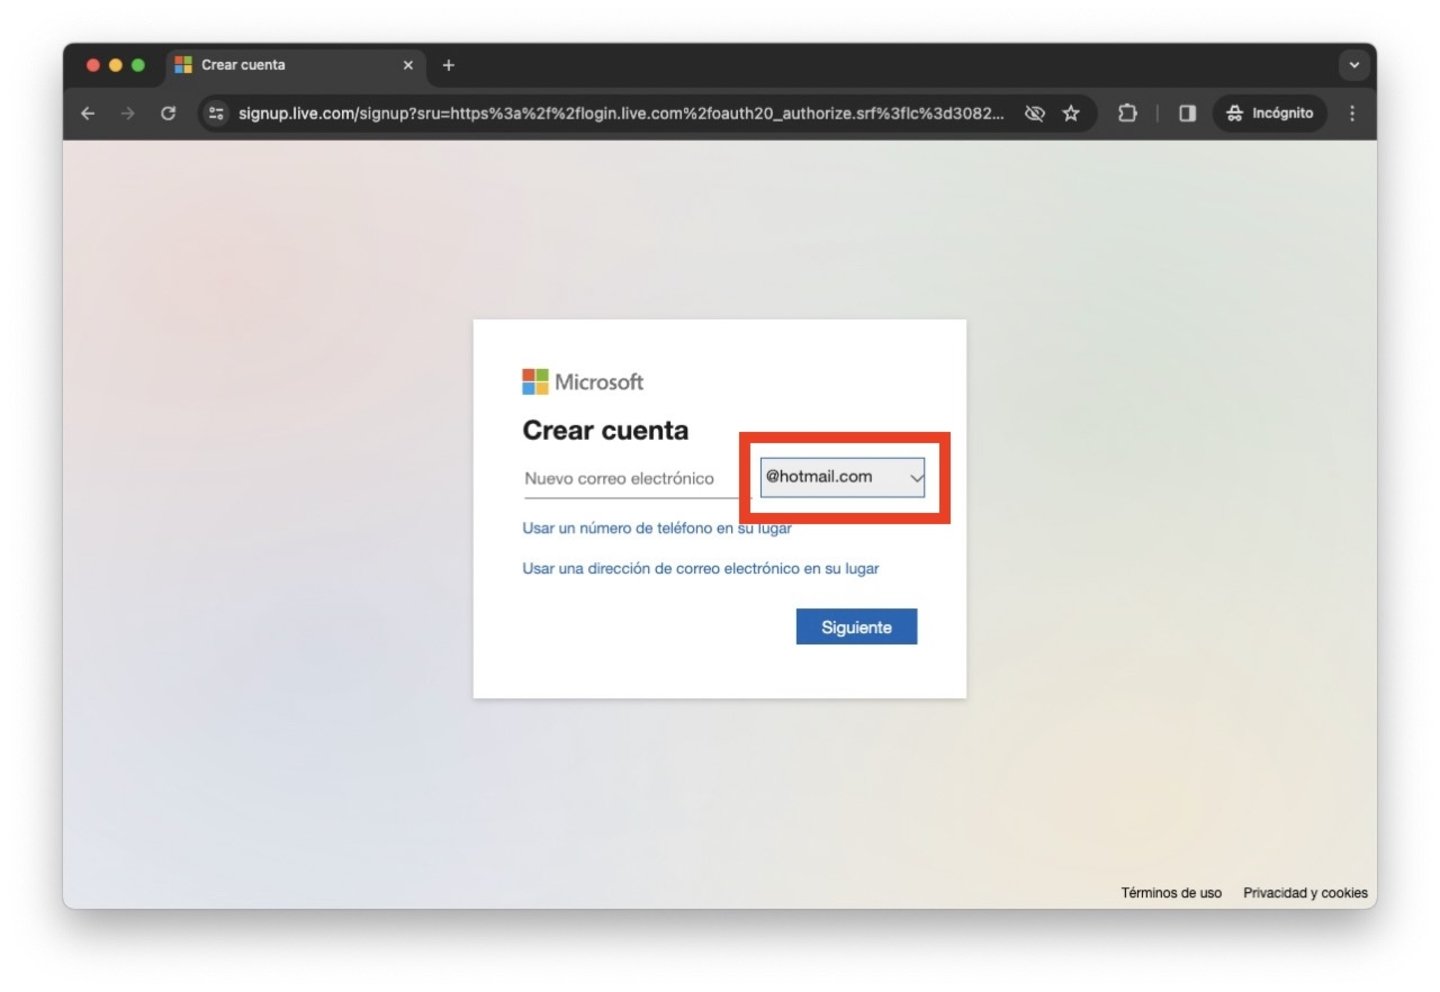Viewport: 1440px width, 992px height.
Task: Close the Crear cuenta tab
Action: 408,65
